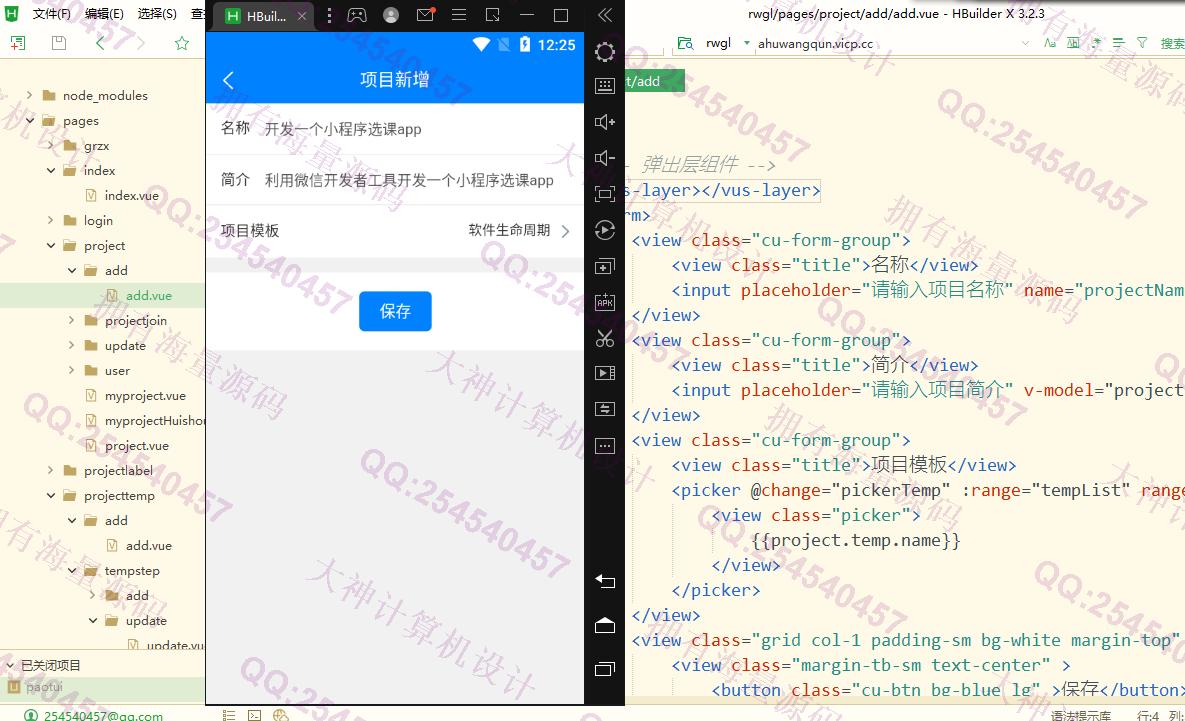Viewport: 1185px width, 721px height.
Task: Click HBuilder save toolbar icon
Action: click(58, 43)
